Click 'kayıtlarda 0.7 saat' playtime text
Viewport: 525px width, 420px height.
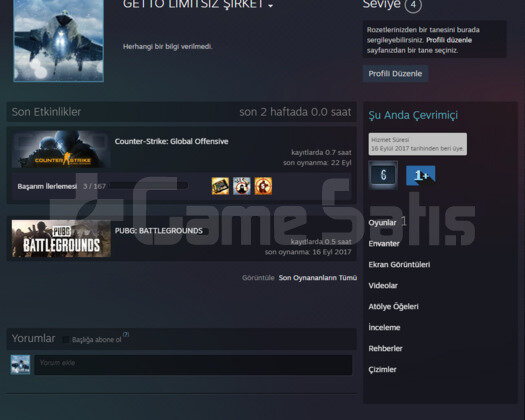(x=321, y=152)
